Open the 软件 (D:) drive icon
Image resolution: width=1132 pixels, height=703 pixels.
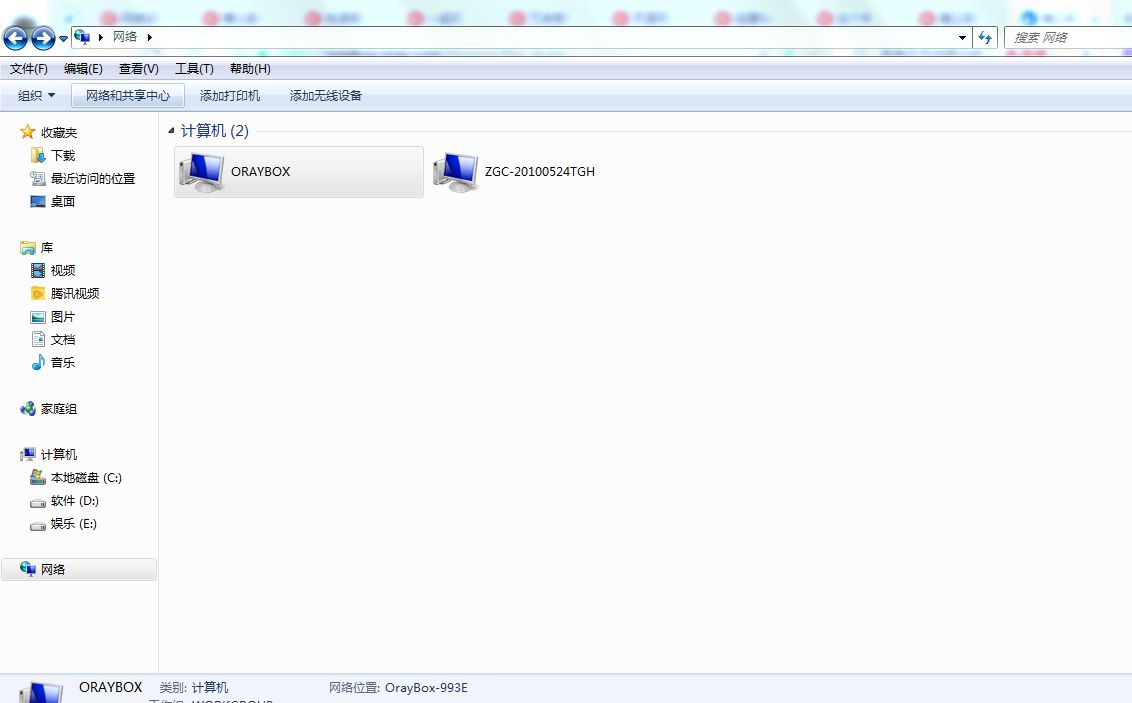(x=38, y=502)
